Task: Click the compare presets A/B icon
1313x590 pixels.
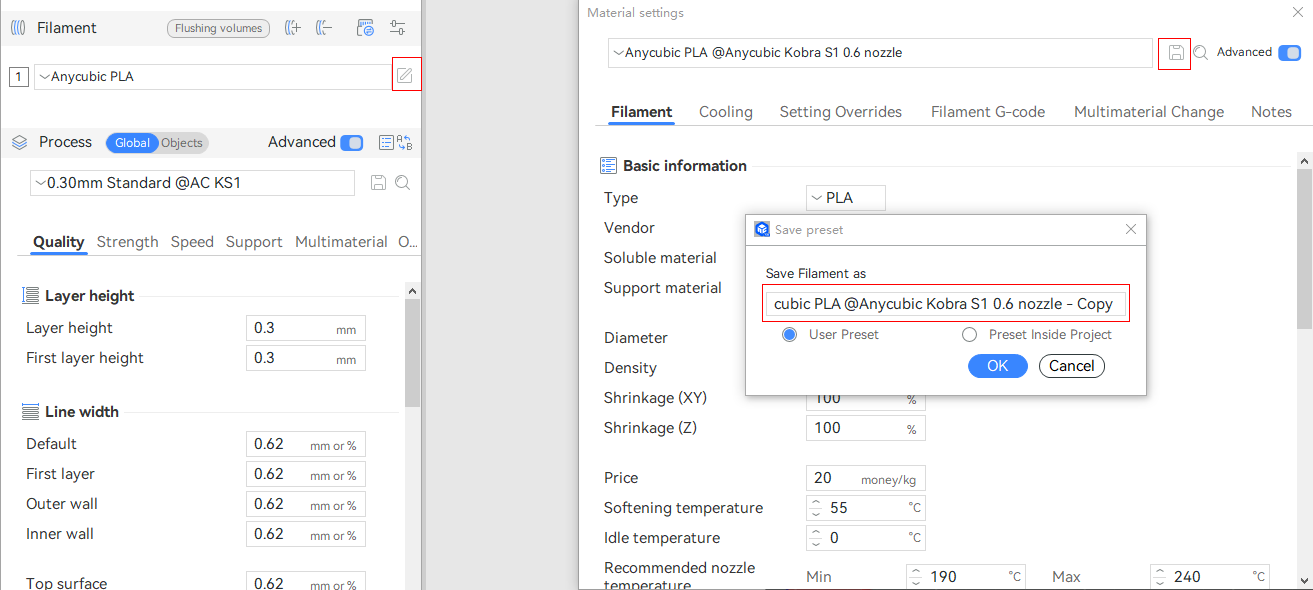Action: (404, 142)
